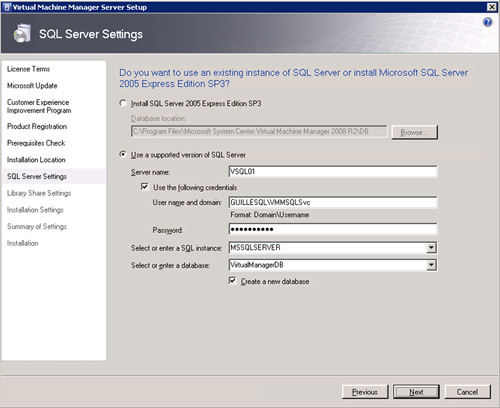Open the Prerequisites Check step
The height and width of the screenshot is (408, 500).
36,143
